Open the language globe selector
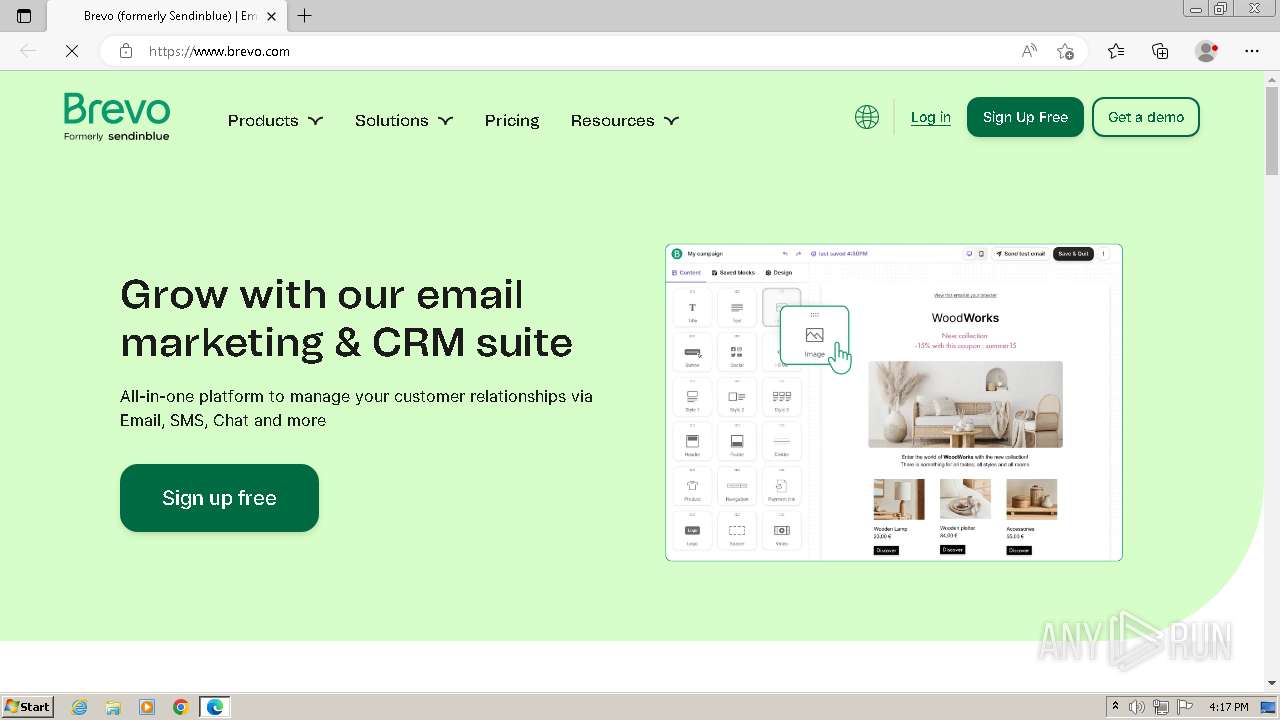This screenshot has width=1280, height=720. pos(867,117)
